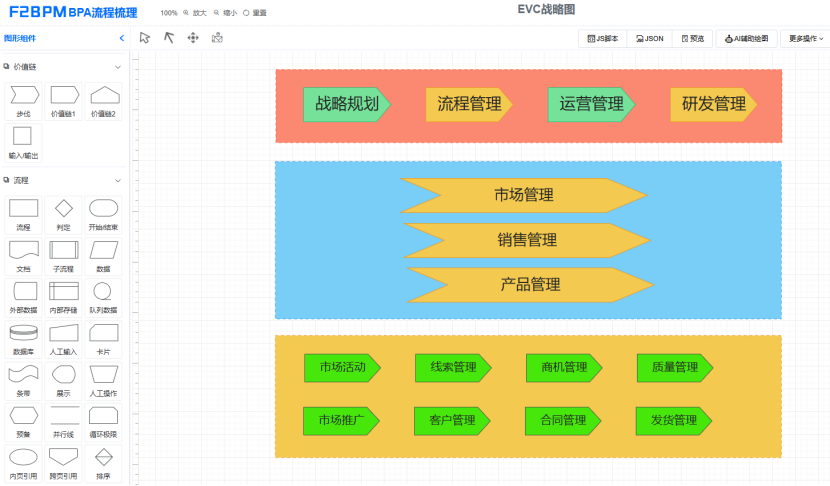Viewport: 830px width, 486px height.
Task: Select the 销售管理 chevron node
Action: coord(527,240)
